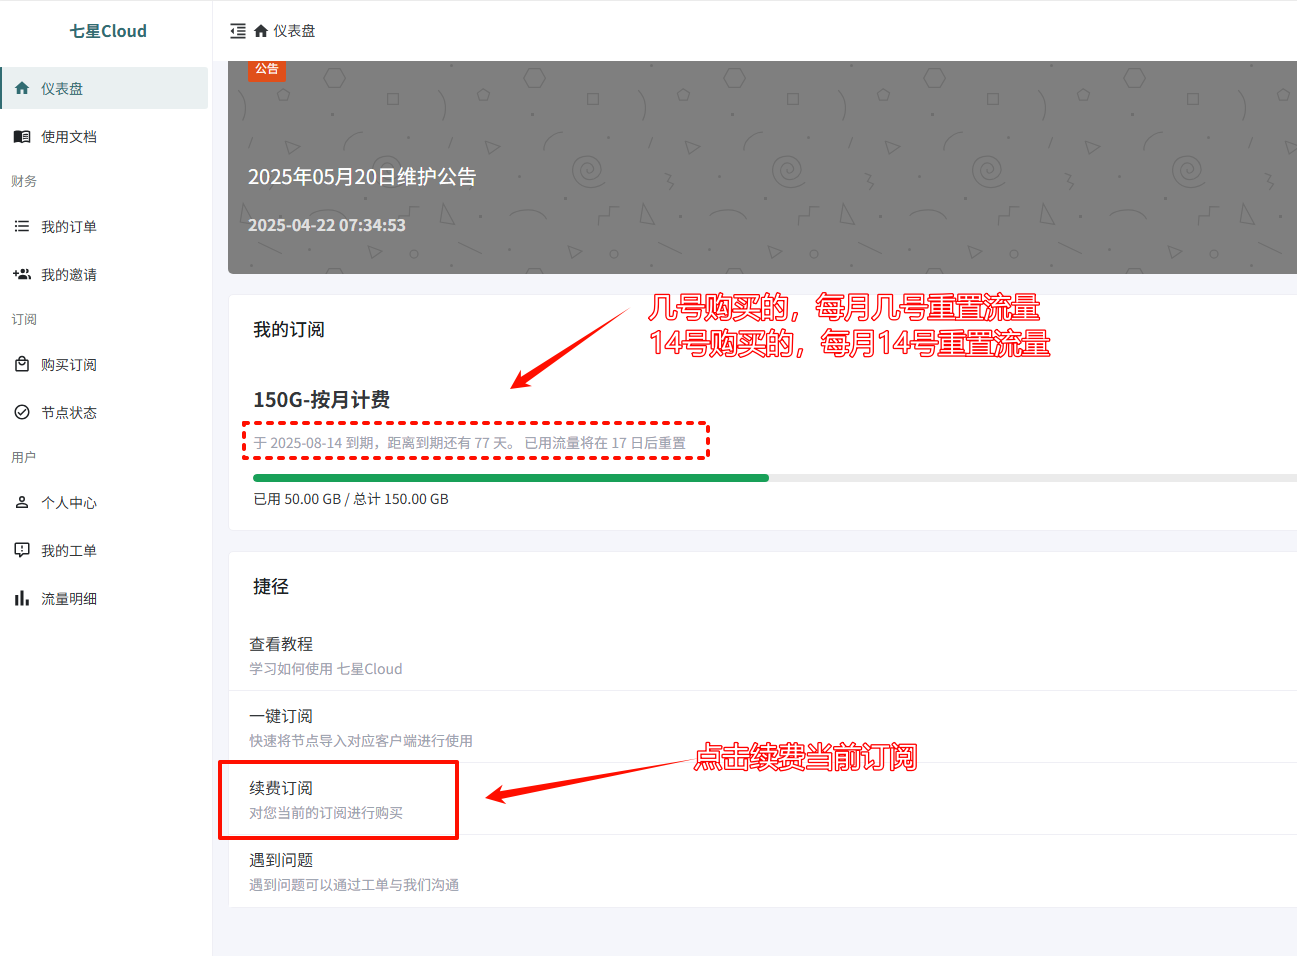
Task: Click the 个人中心 person icon
Action: [22, 502]
